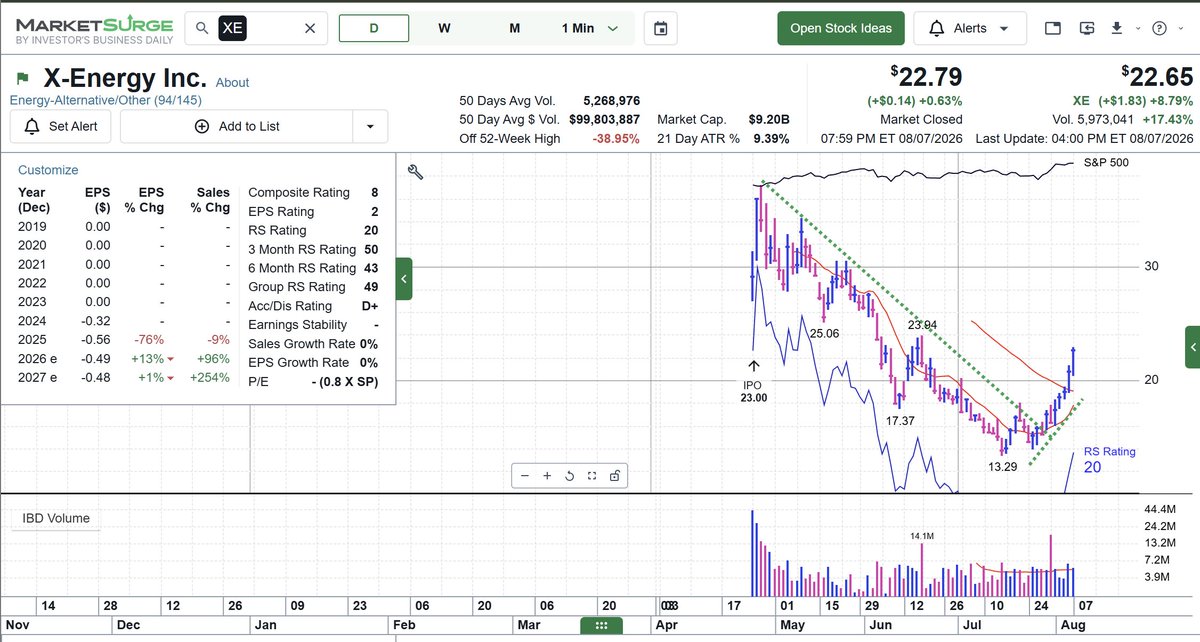This screenshot has width=1200, height=642.
Task: Click the fullscreen fit chart icon
Action: 592,476
